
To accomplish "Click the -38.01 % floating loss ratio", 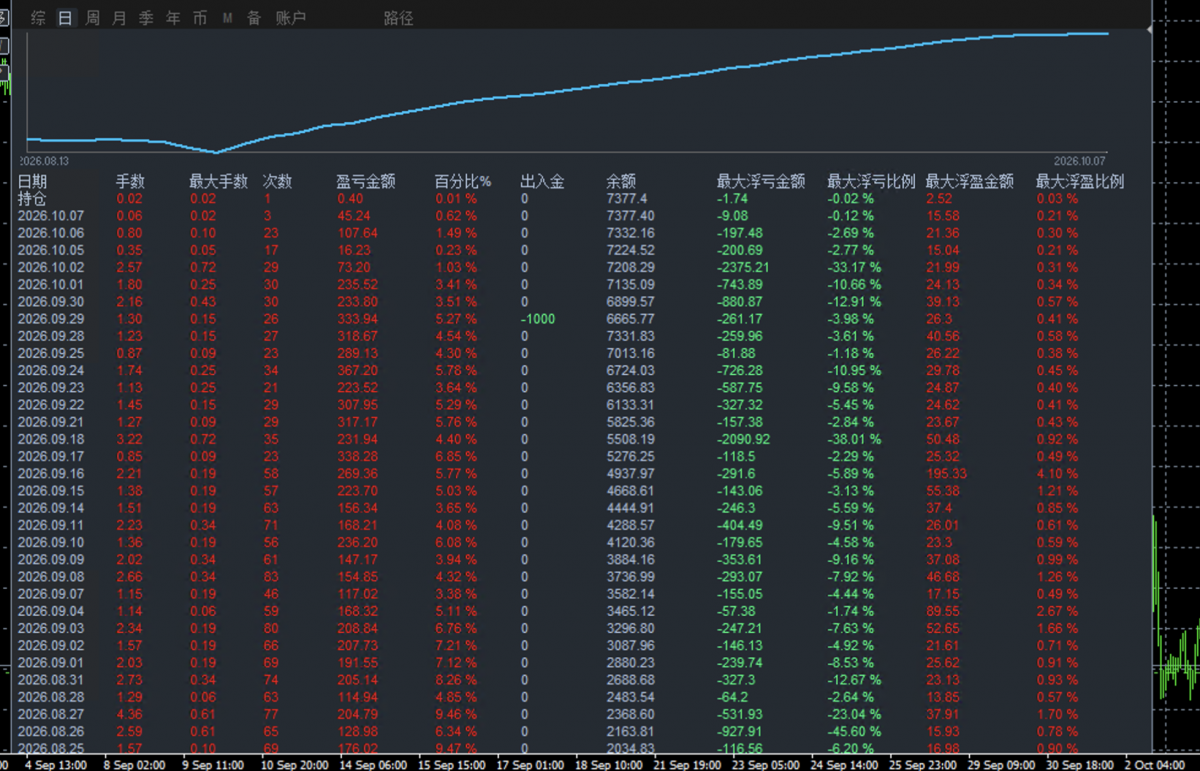I will coord(854,439).
